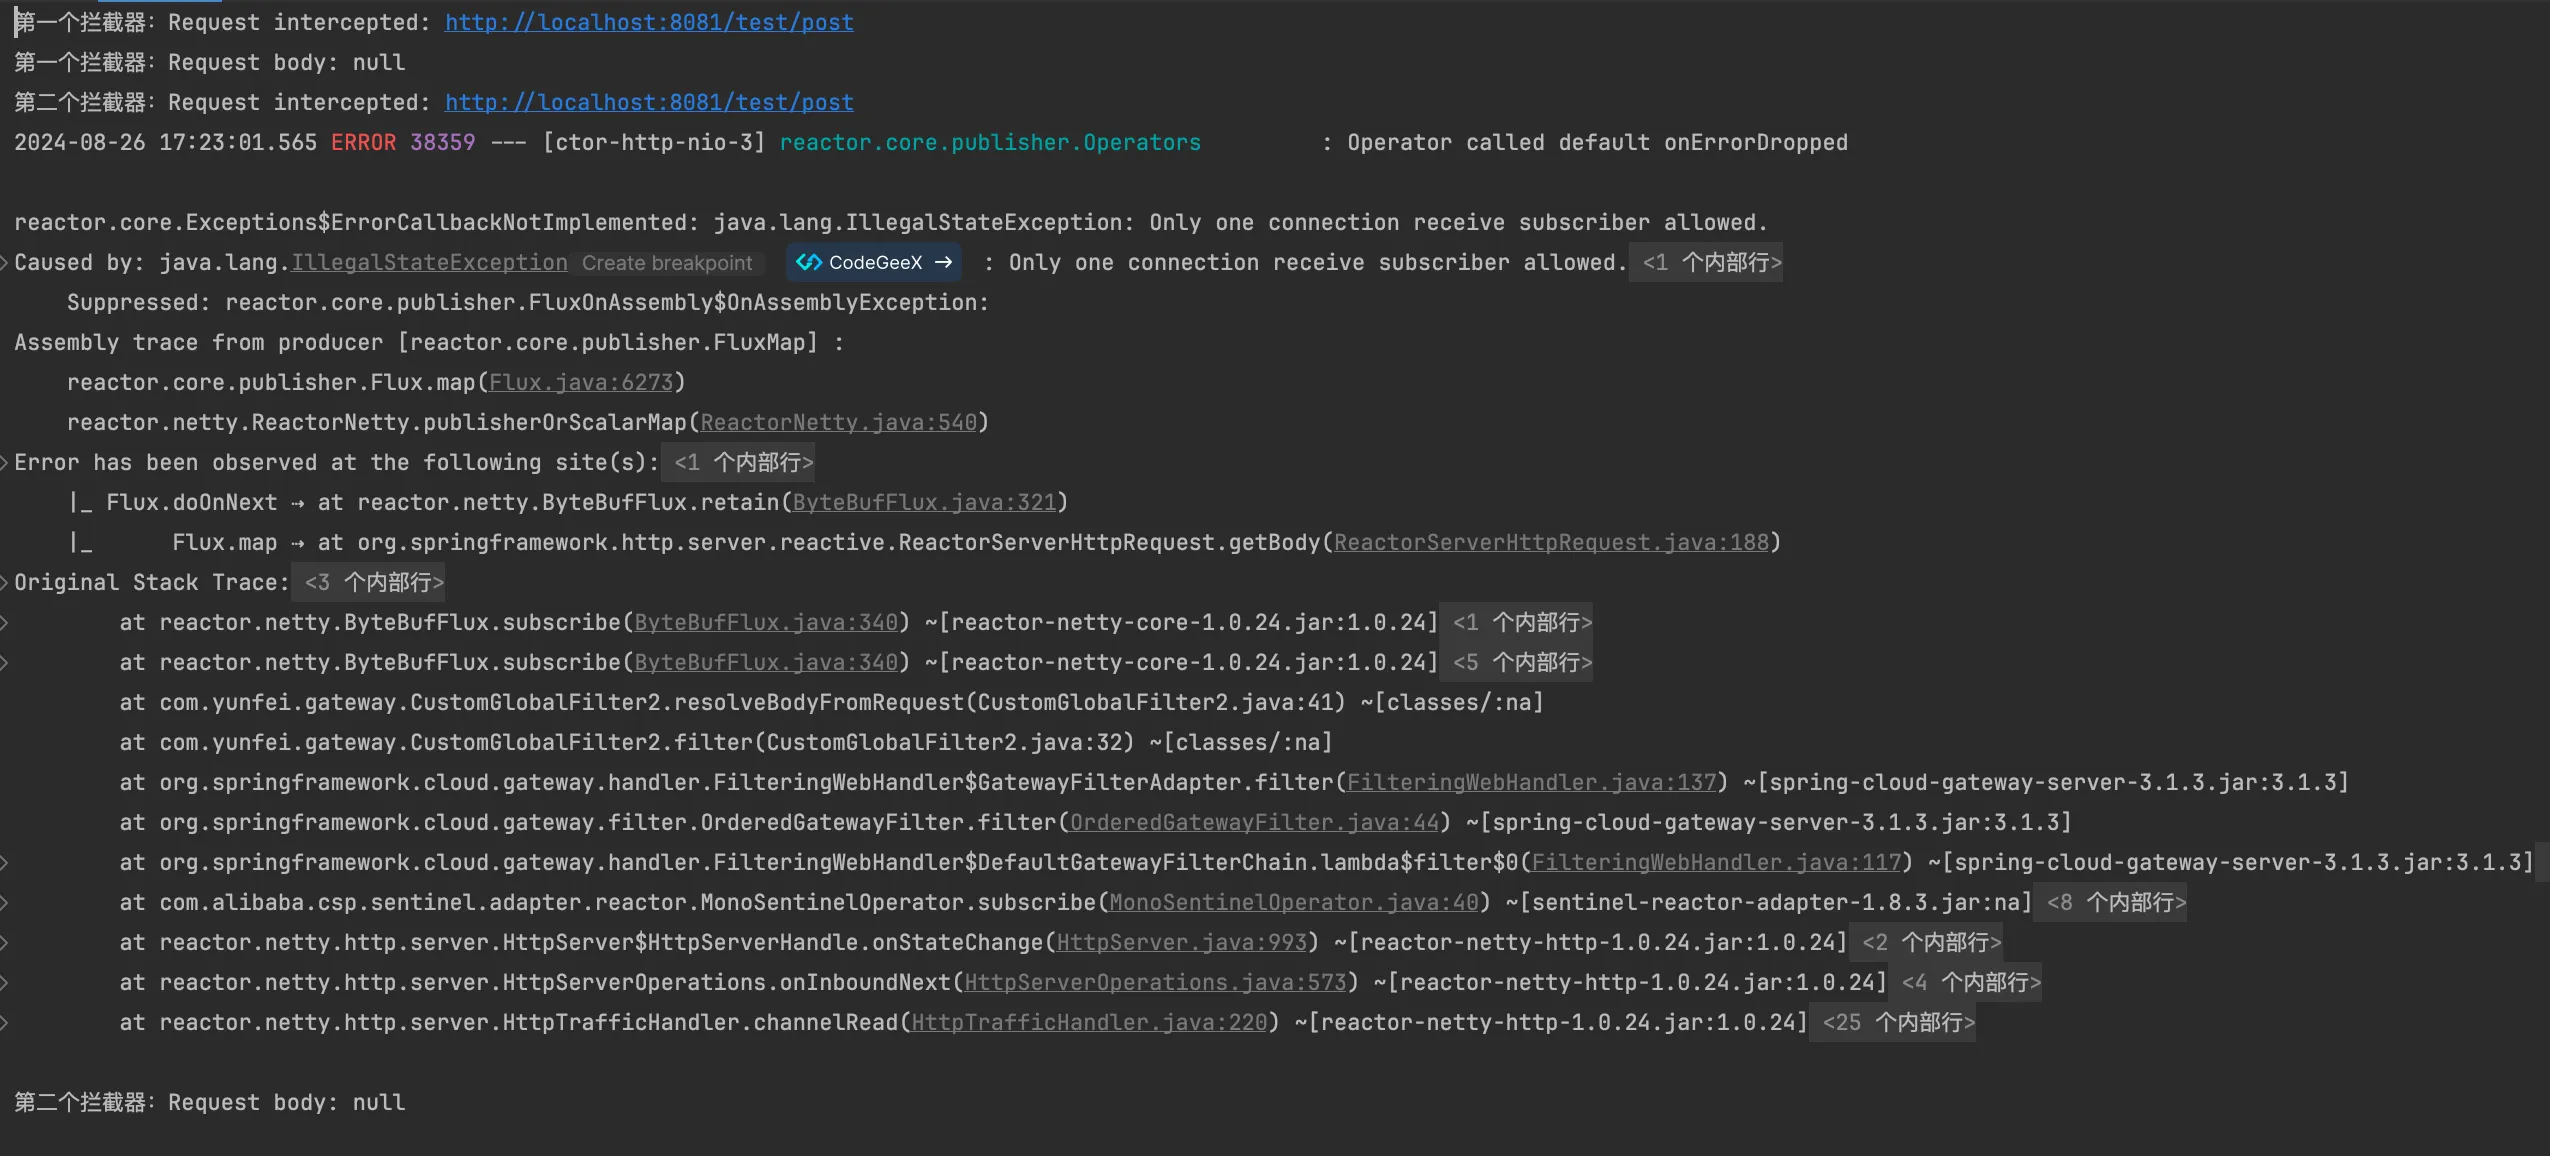Click the Create breakpoint hint

pos(667,262)
